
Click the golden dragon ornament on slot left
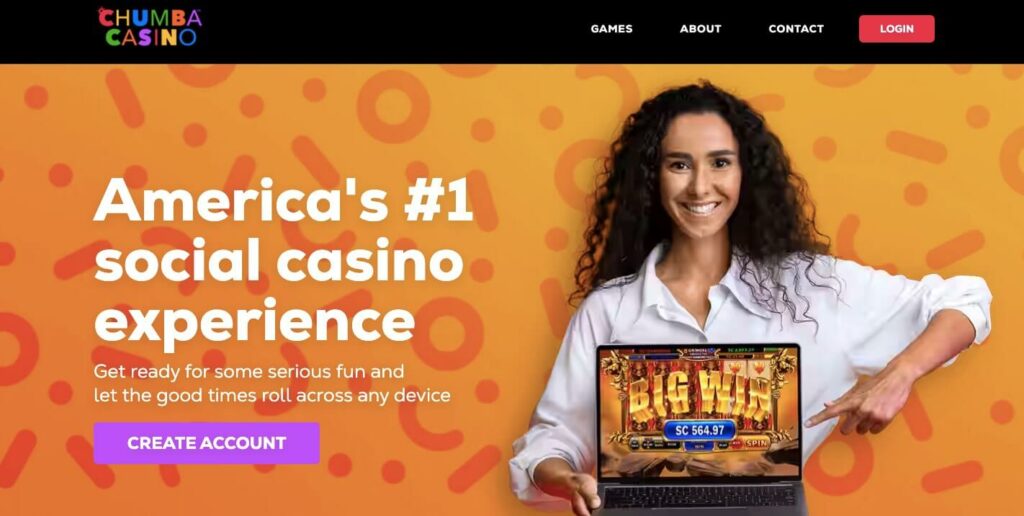coord(615,375)
